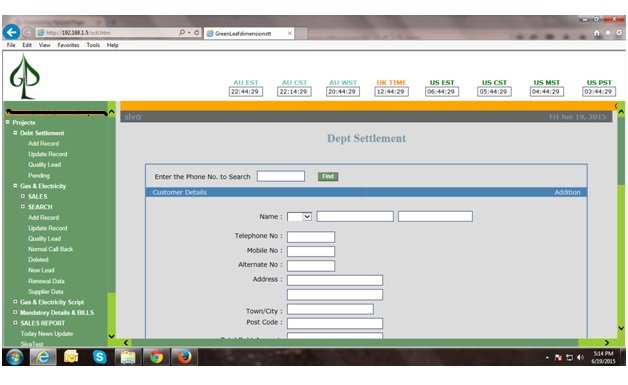This screenshot has width=628, height=385.
Task: Go back with the browser back arrow
Action: [x=11, y=32]
